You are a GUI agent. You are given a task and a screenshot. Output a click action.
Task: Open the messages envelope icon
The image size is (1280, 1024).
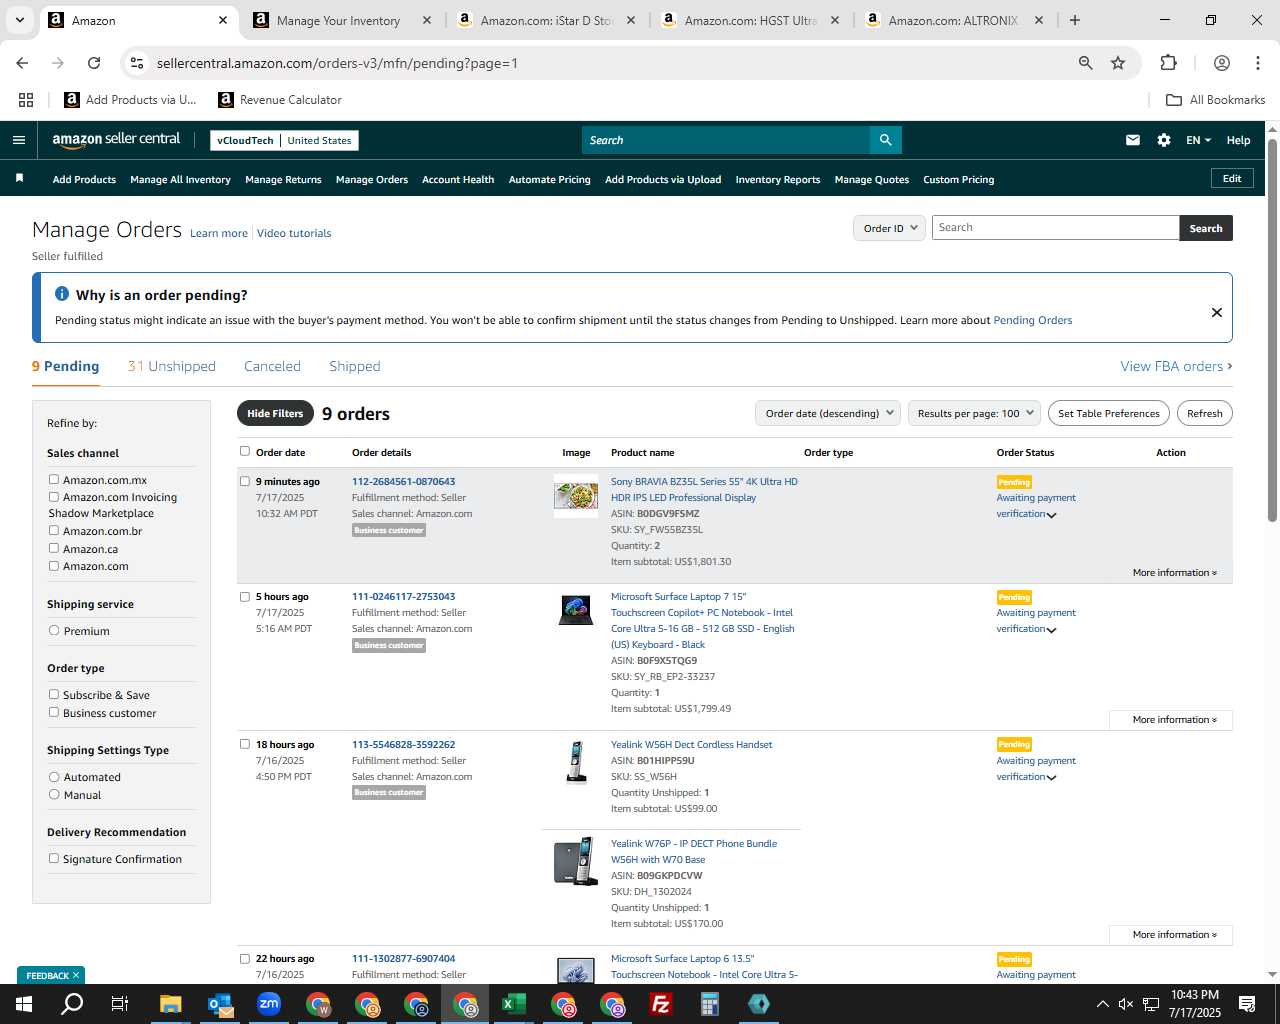(x=1133, y=140)
